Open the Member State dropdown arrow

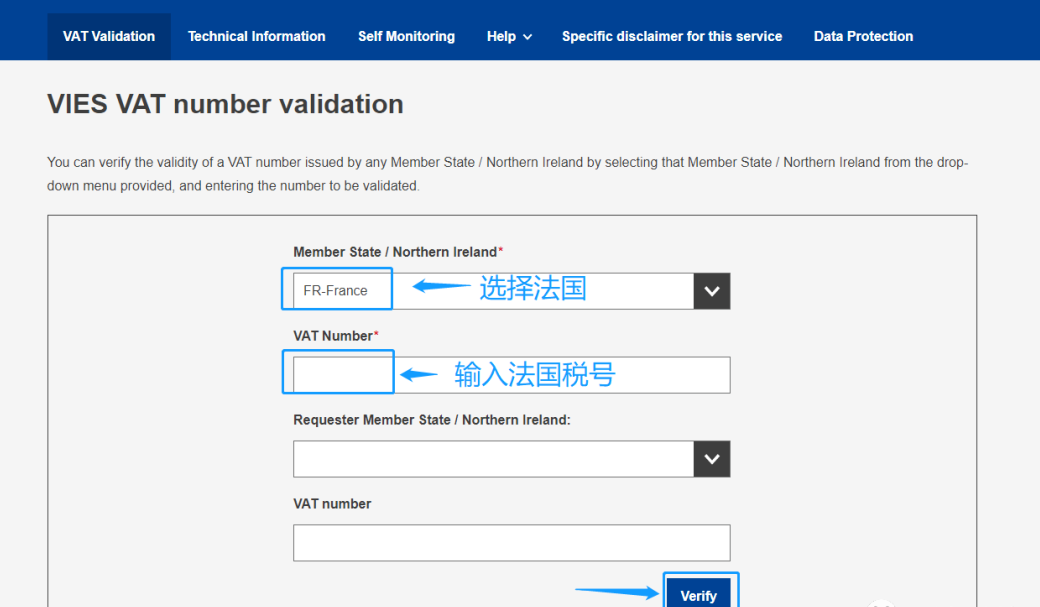[x=712, y=291]
